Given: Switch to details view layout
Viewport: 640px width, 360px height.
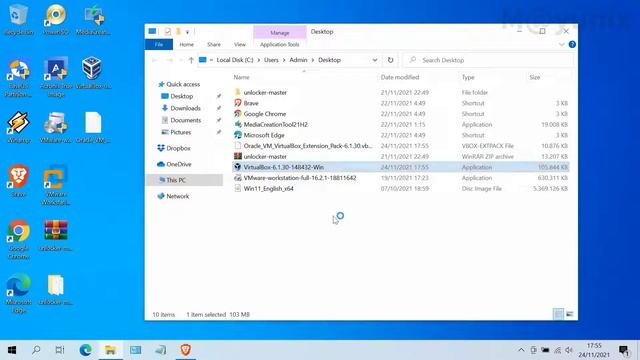Looking at the screenshot, I should [558, 314].
